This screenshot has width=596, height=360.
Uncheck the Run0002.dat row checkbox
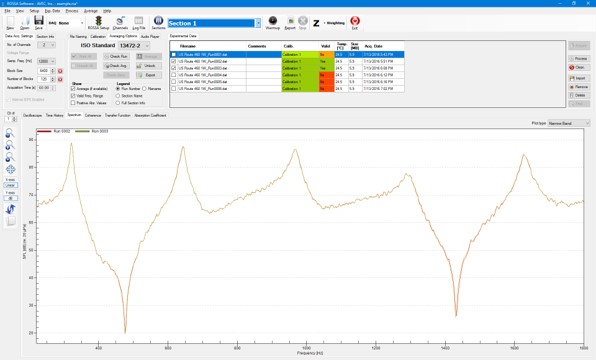pyautogui.click(x=174, y=61)
